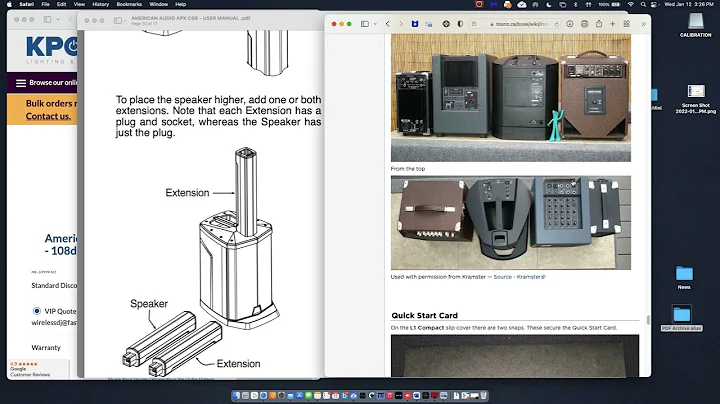
Task: Open the 'Source - Kramster' link
Action: [519, 277]
